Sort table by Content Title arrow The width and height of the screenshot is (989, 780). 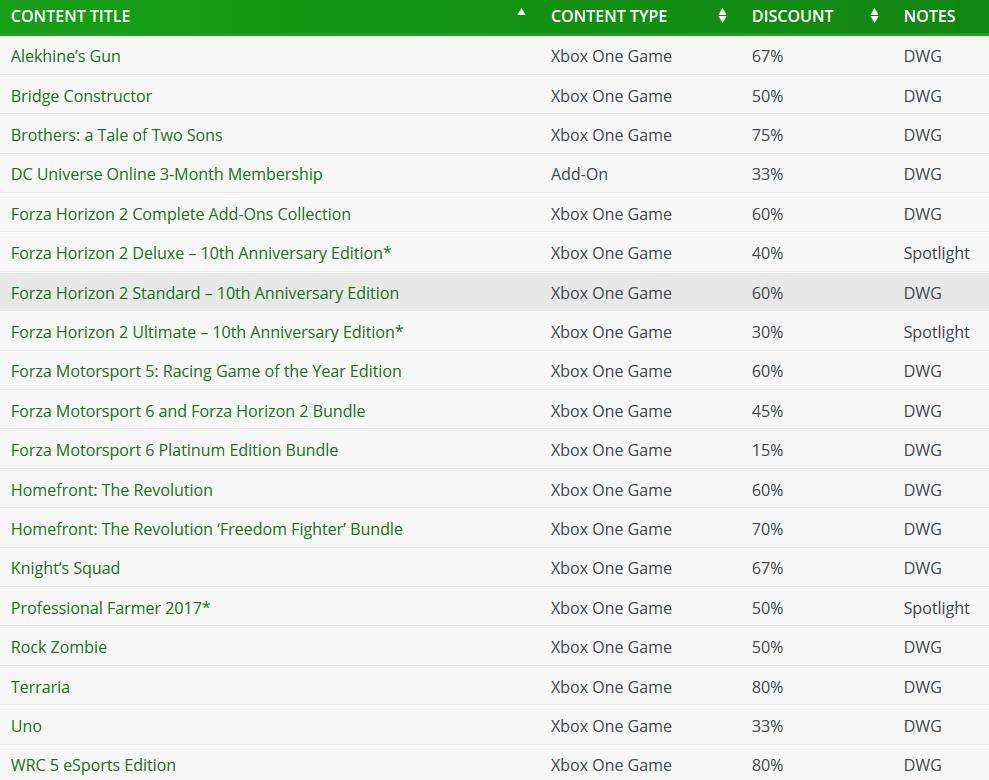pos(521,12)
